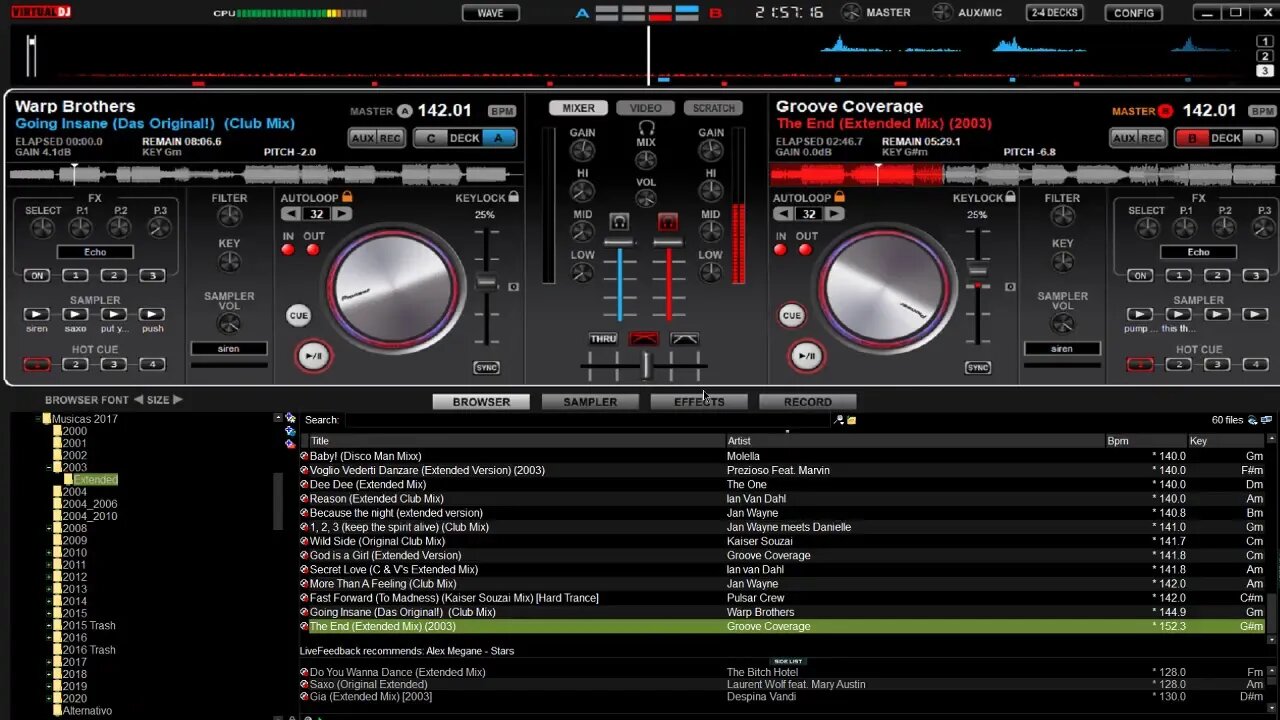Screen dimensions: 1280x720
Task: Select the THRU crossfader curve
Action: click(603, 339)
